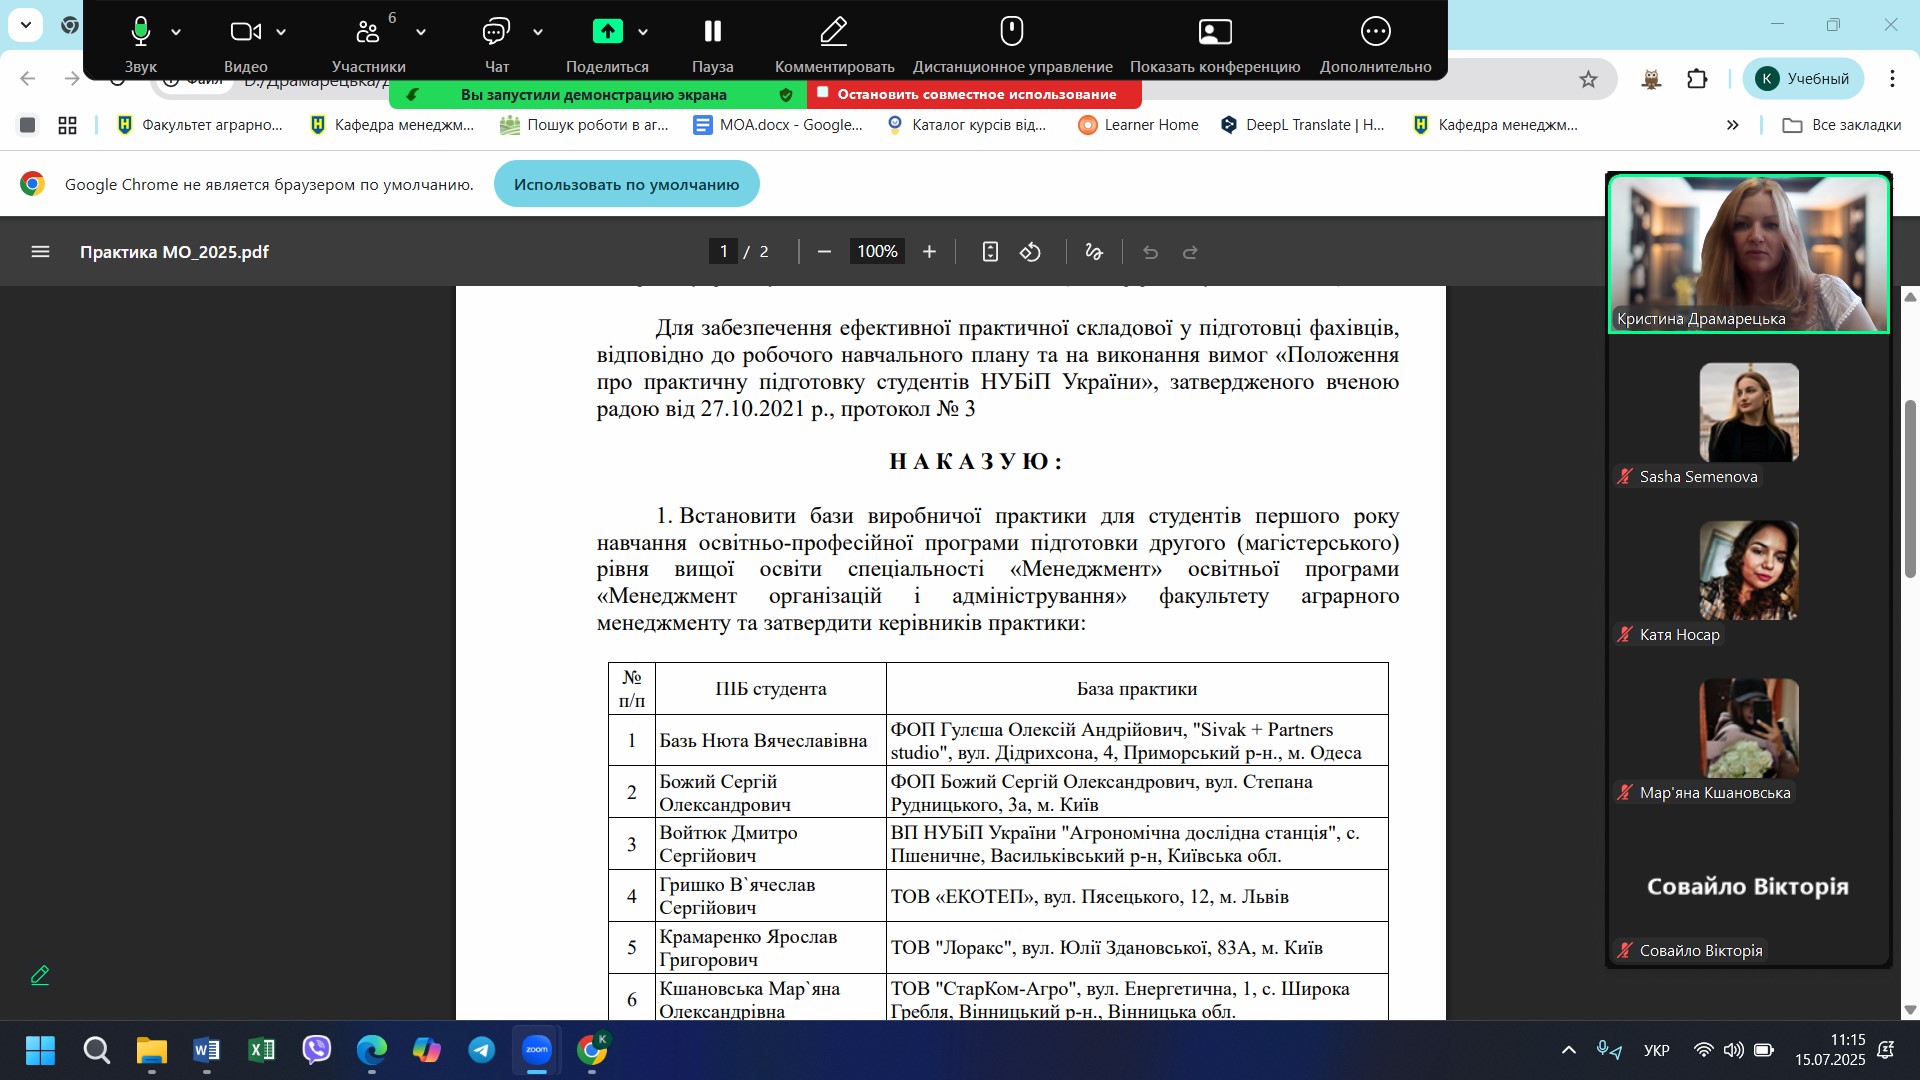Expand audio options arrow next to Звук
1920x1080 pixels.
click(x=176, y=33)
